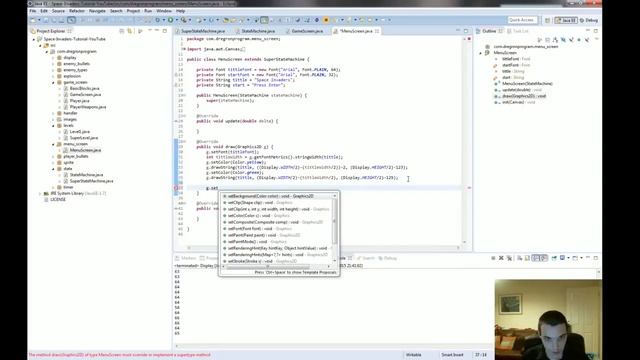Open Player.java in Project Explorer

pyautogui.click(x=79, y=101)
